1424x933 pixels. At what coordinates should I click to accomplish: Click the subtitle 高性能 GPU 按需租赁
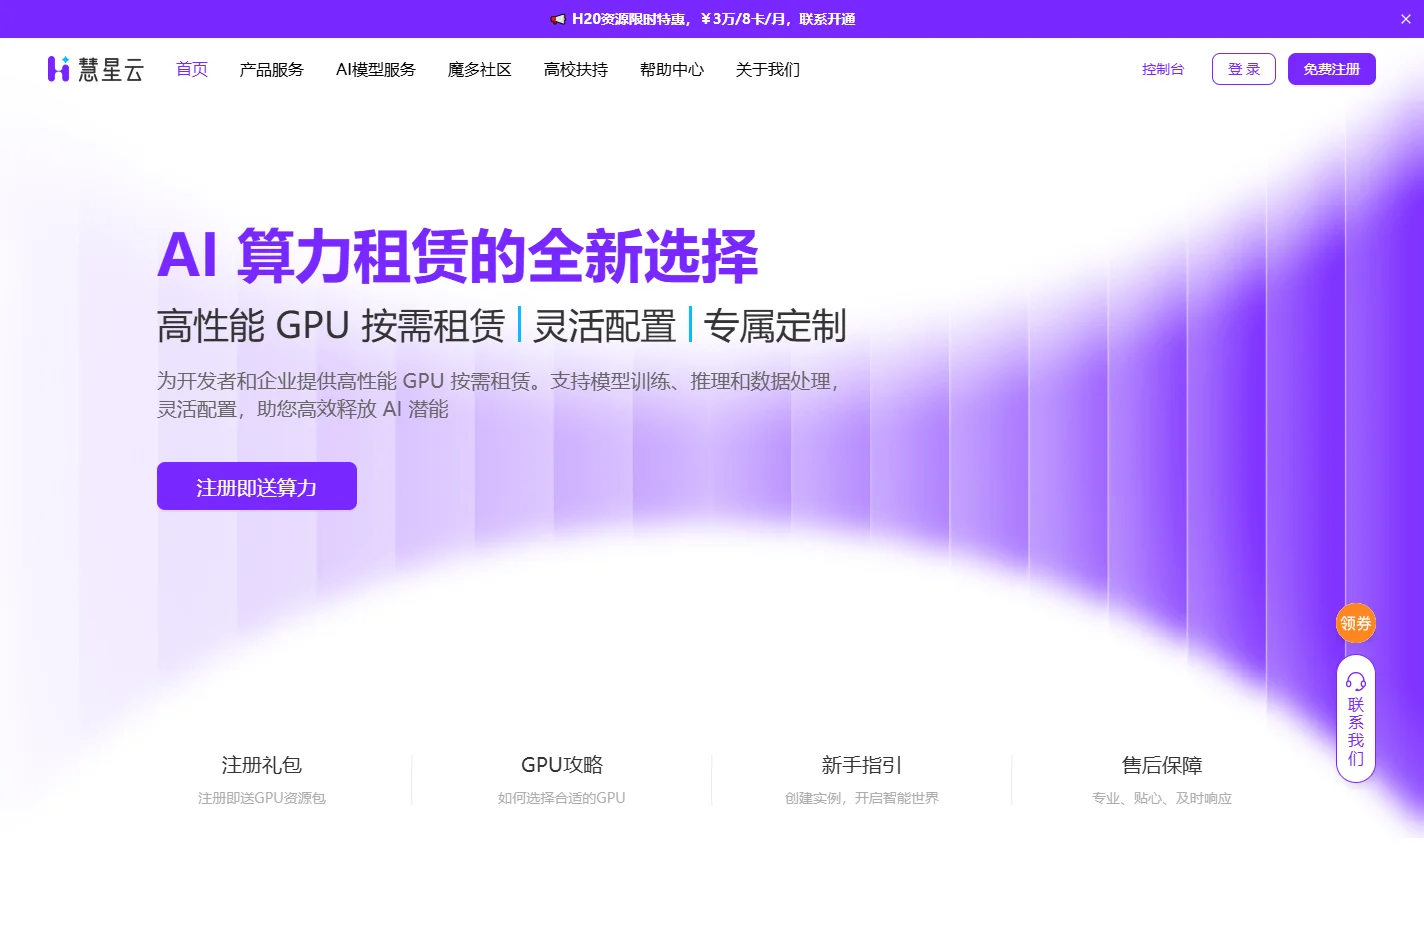click(x=331, y=326)
